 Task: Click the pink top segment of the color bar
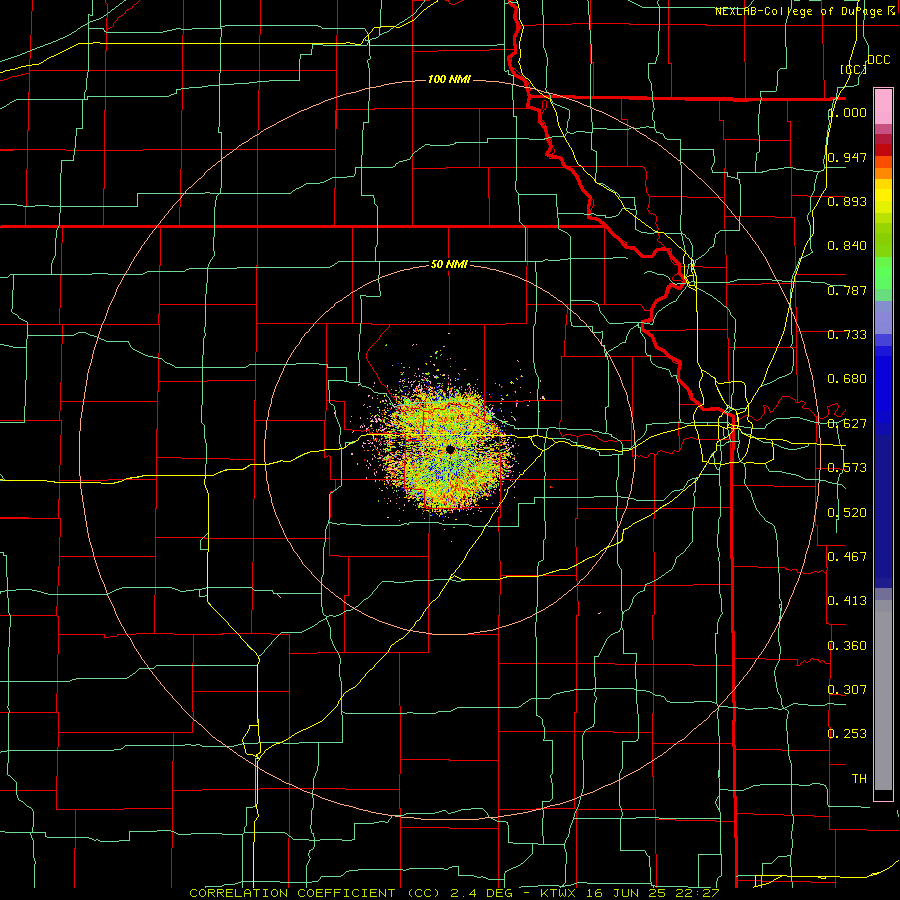883,106
